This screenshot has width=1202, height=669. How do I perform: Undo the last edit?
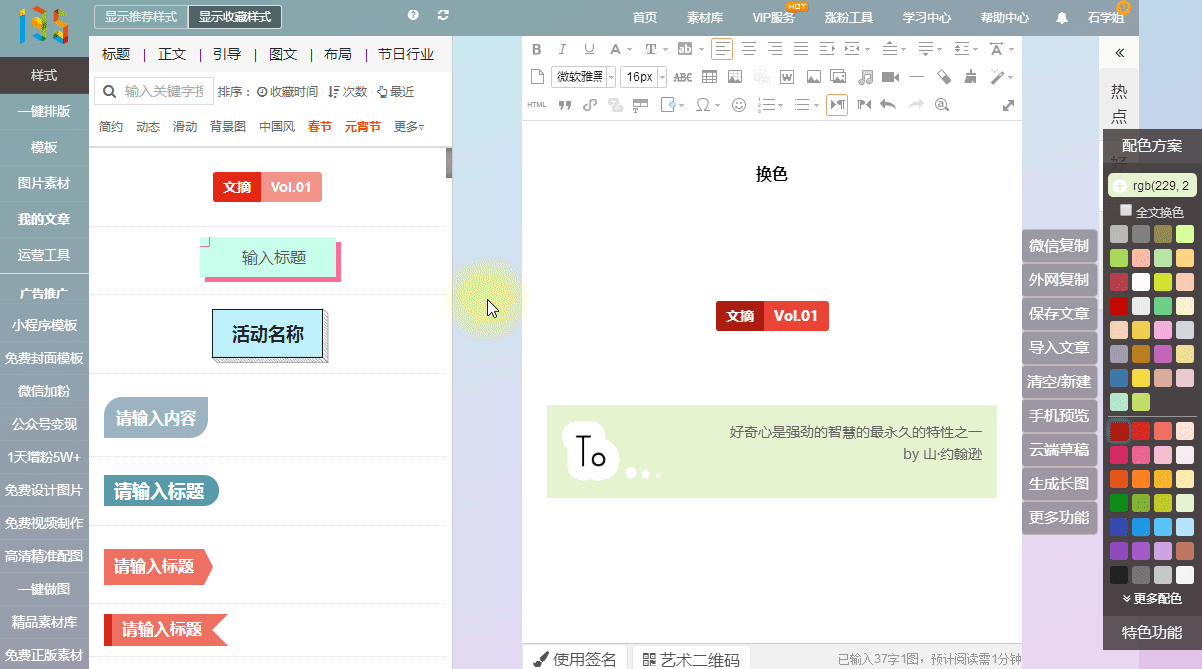pos(887,105)
